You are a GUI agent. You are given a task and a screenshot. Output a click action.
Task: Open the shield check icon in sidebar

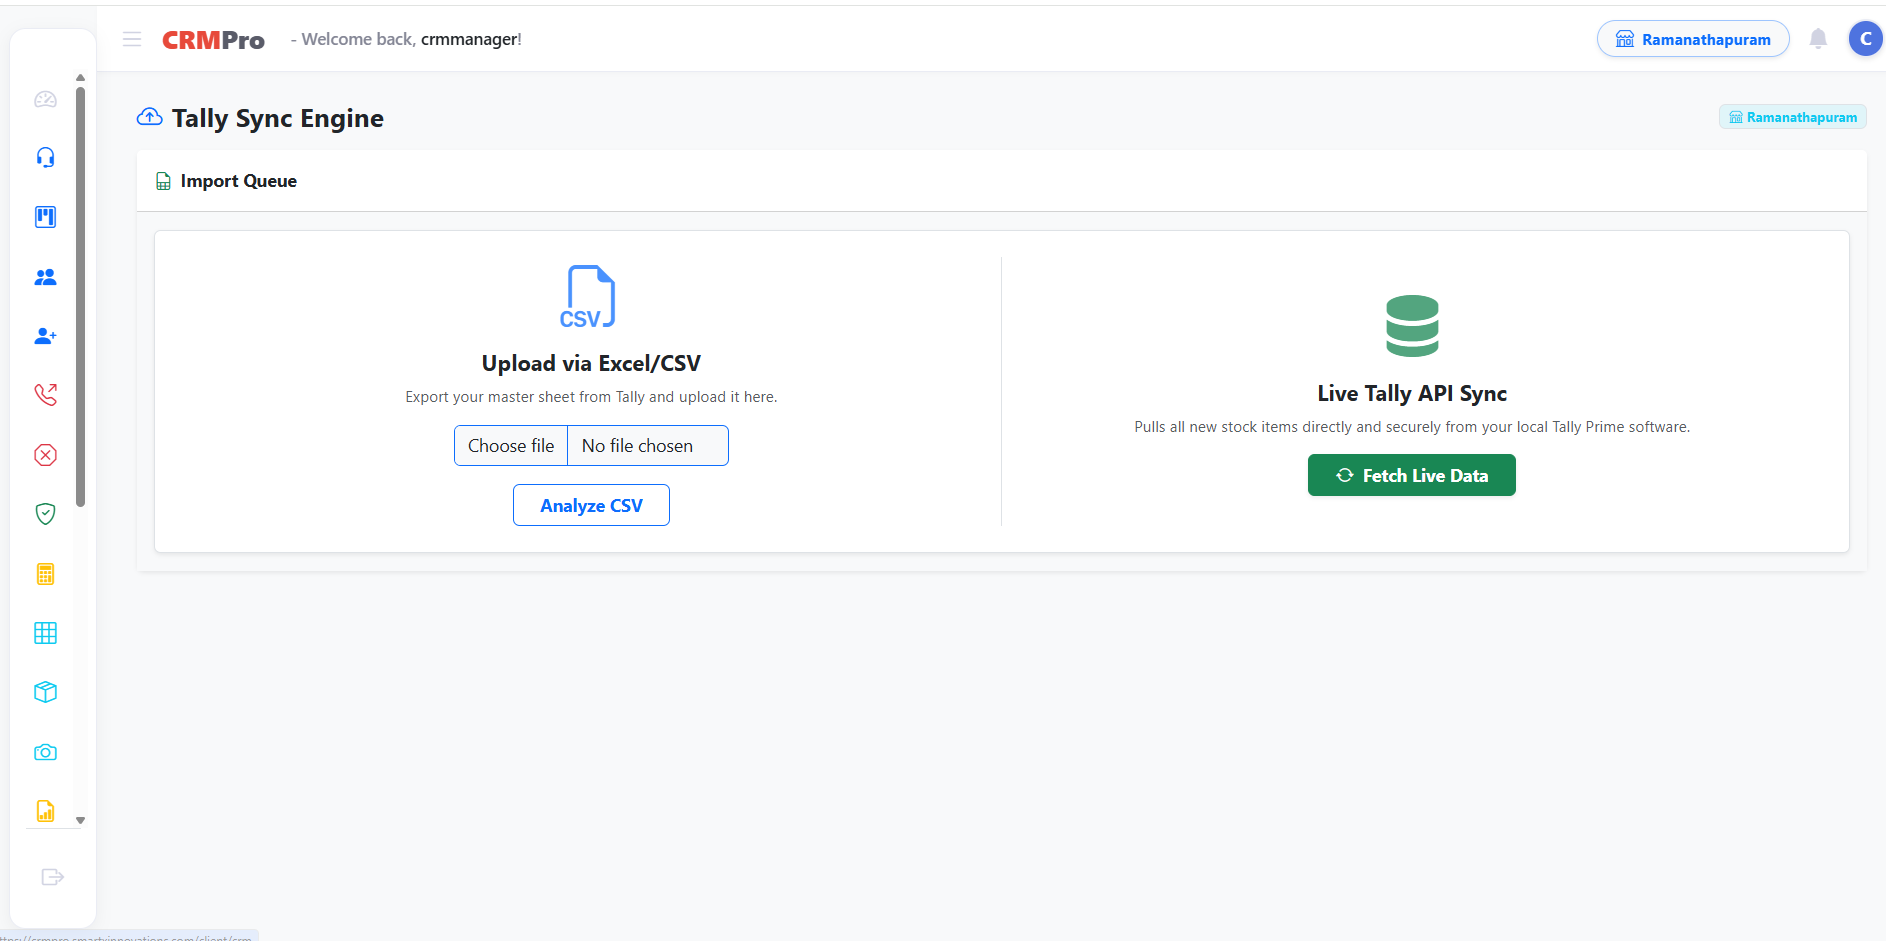pos(45,514)
